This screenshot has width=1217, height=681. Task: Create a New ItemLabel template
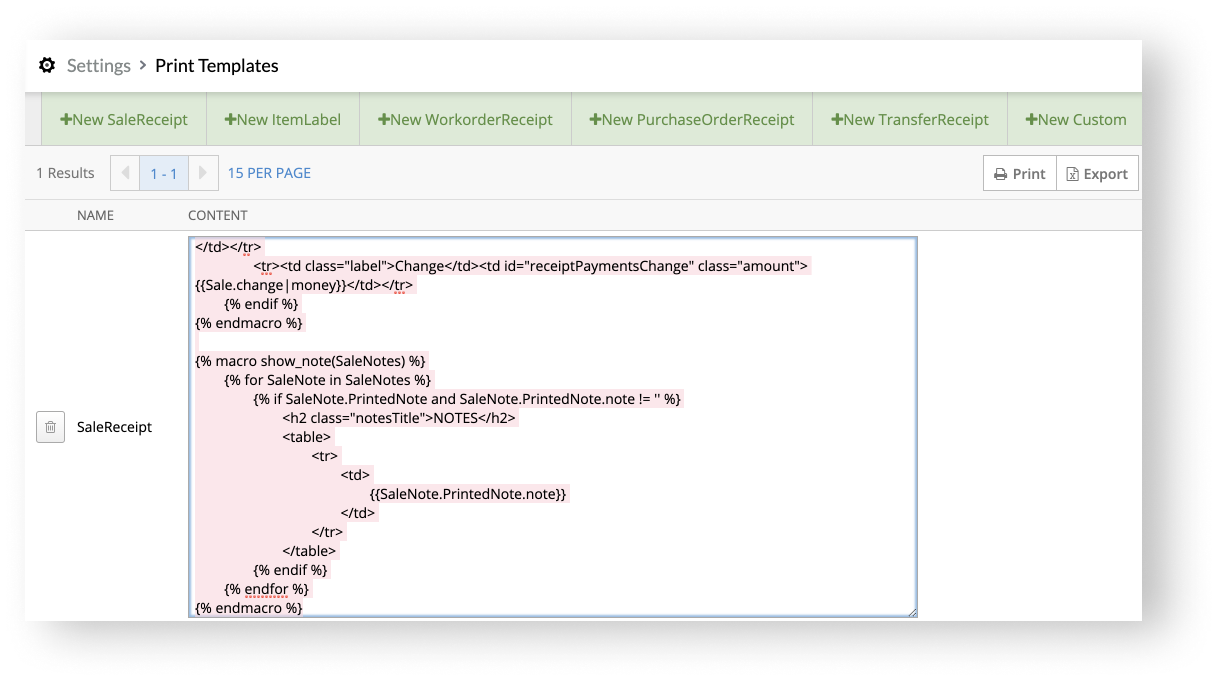point(283,119)
